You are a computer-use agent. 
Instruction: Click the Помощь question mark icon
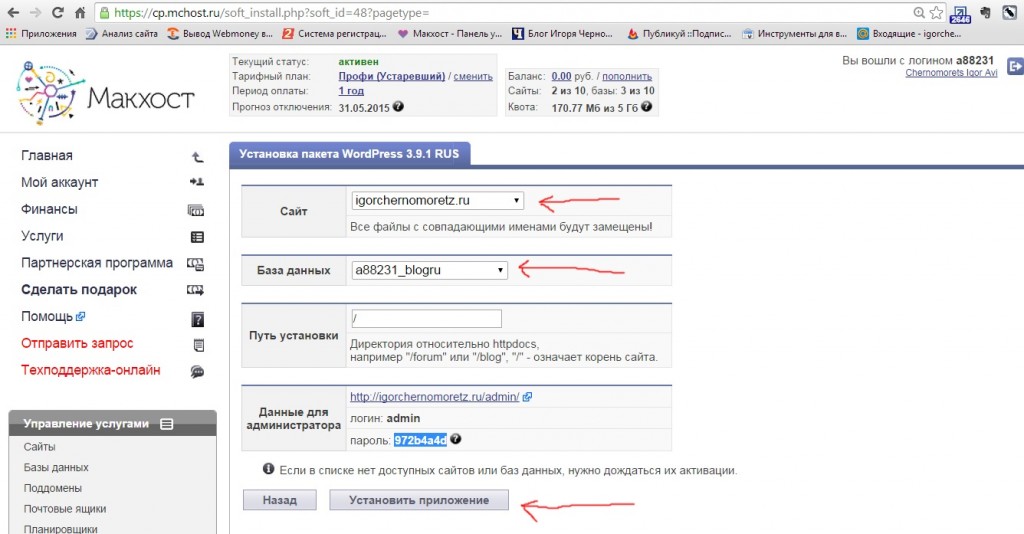point(197,319)
